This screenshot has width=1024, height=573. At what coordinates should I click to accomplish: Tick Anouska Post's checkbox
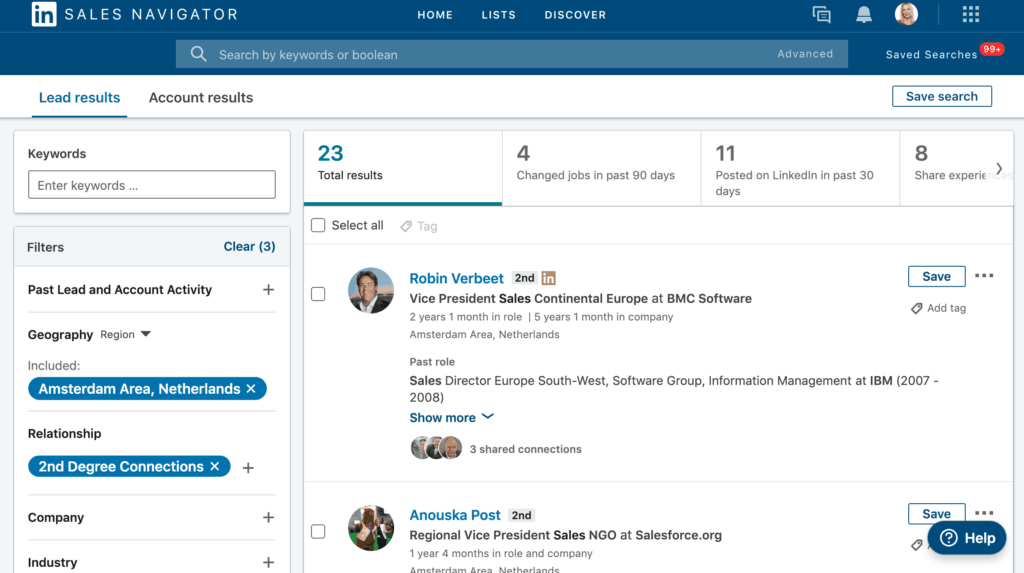[x=318, y=531]
